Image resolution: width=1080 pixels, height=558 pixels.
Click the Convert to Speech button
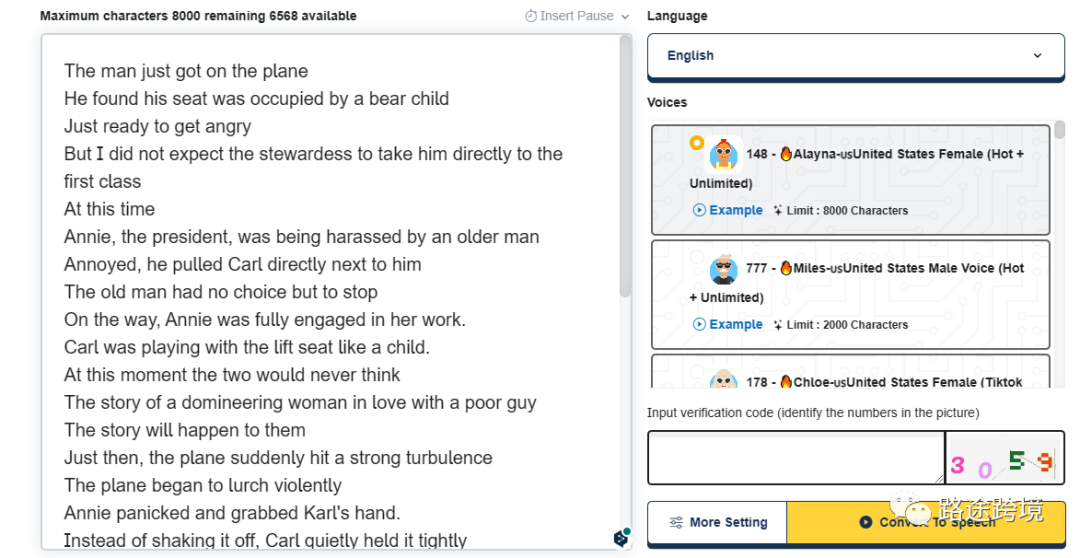(x=926, y=522)
